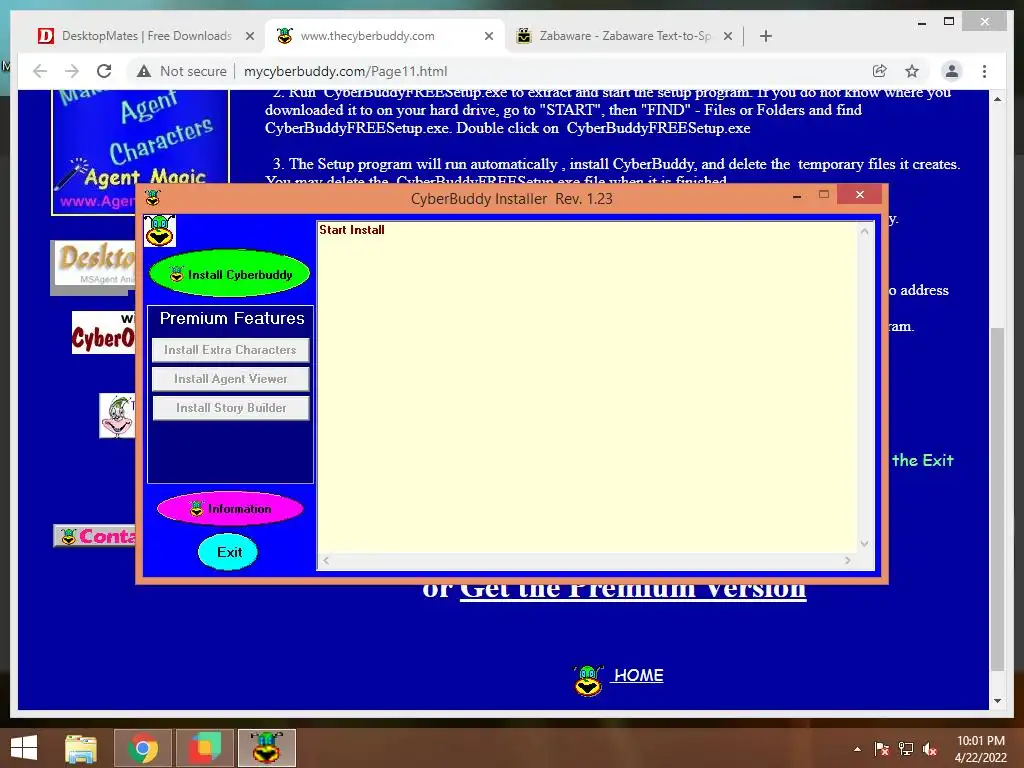Click the green Install Cyberbuddy button

point(229,274)
